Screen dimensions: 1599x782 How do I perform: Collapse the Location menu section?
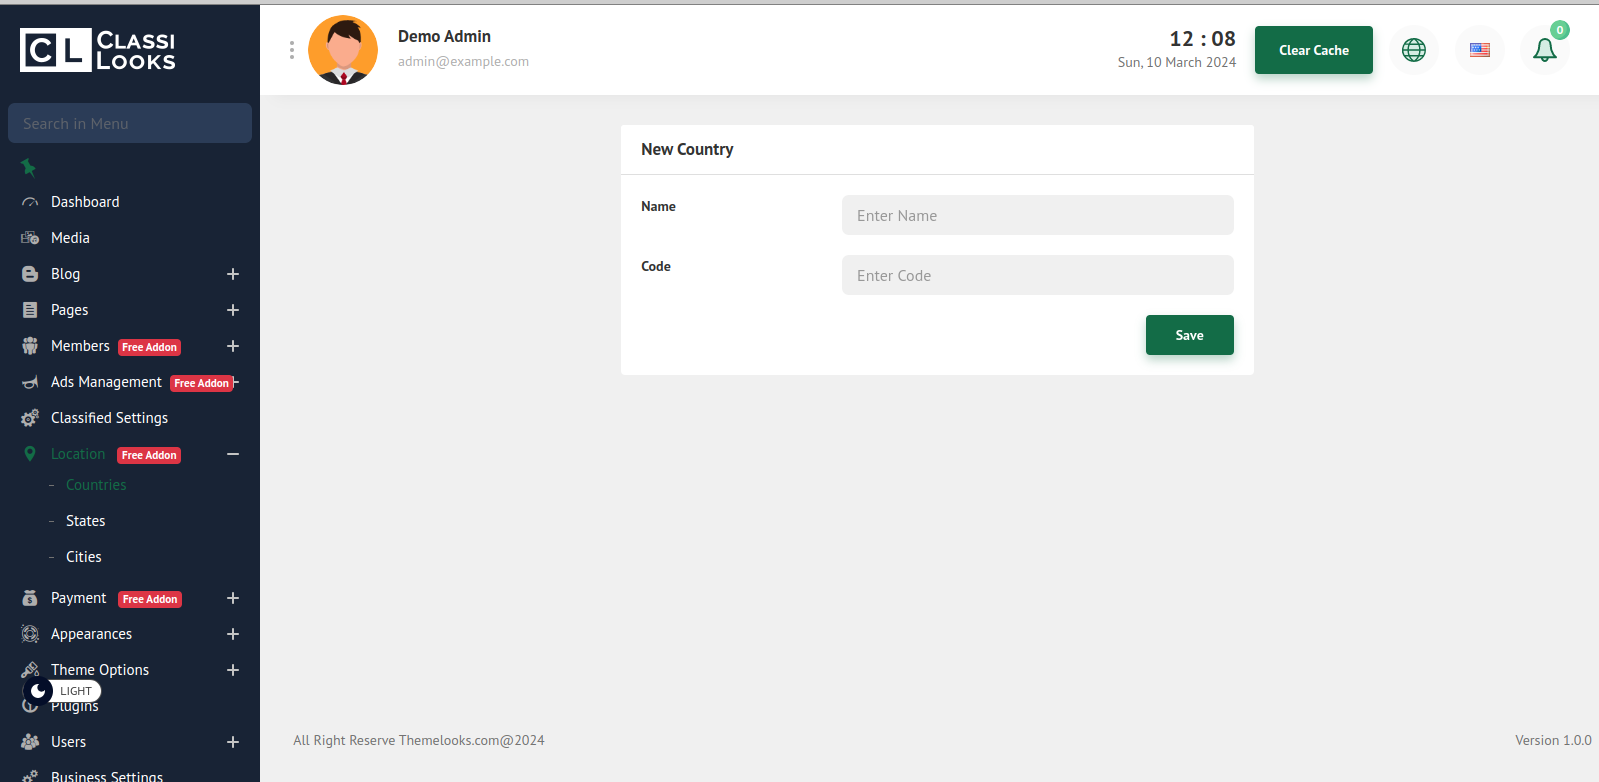(x=233, y=454)
